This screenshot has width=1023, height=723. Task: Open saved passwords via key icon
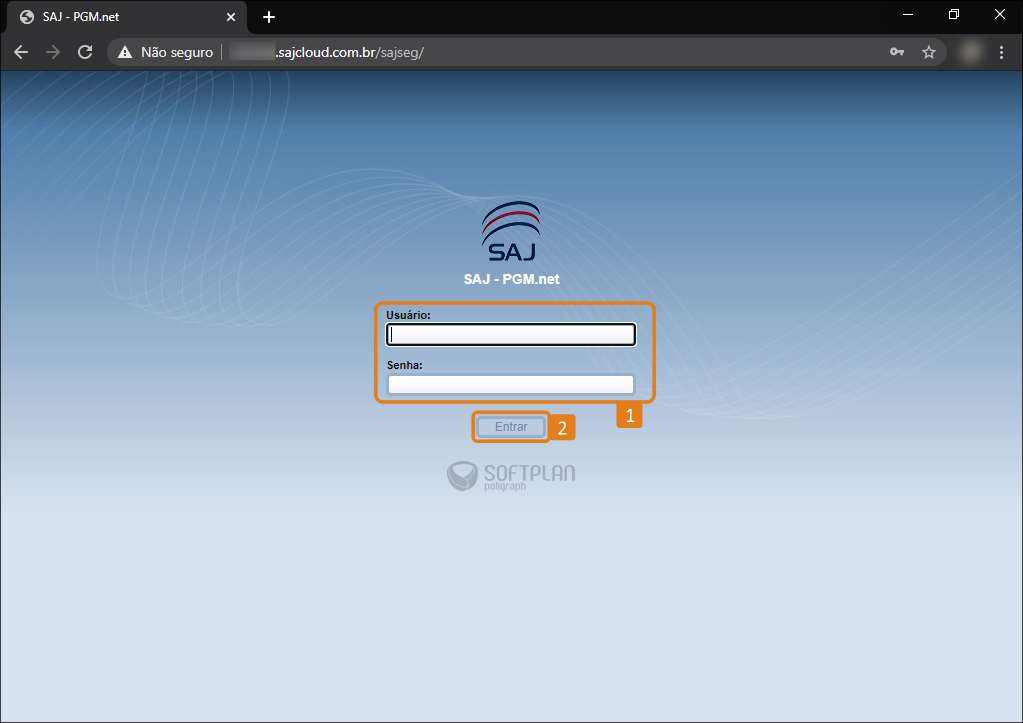point(897,52)
